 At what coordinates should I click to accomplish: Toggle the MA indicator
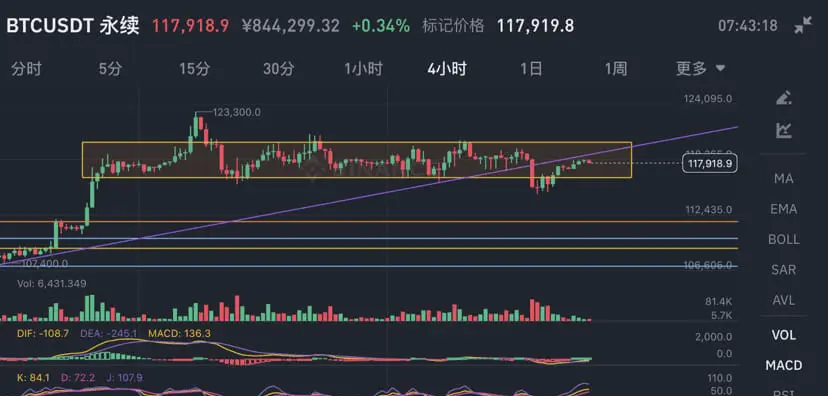(784, 179)
